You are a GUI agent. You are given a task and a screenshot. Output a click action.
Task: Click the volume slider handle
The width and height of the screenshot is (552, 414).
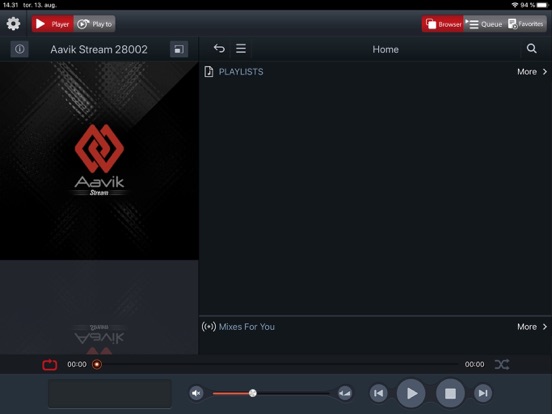pyautogui.click(x=252, y=393)
